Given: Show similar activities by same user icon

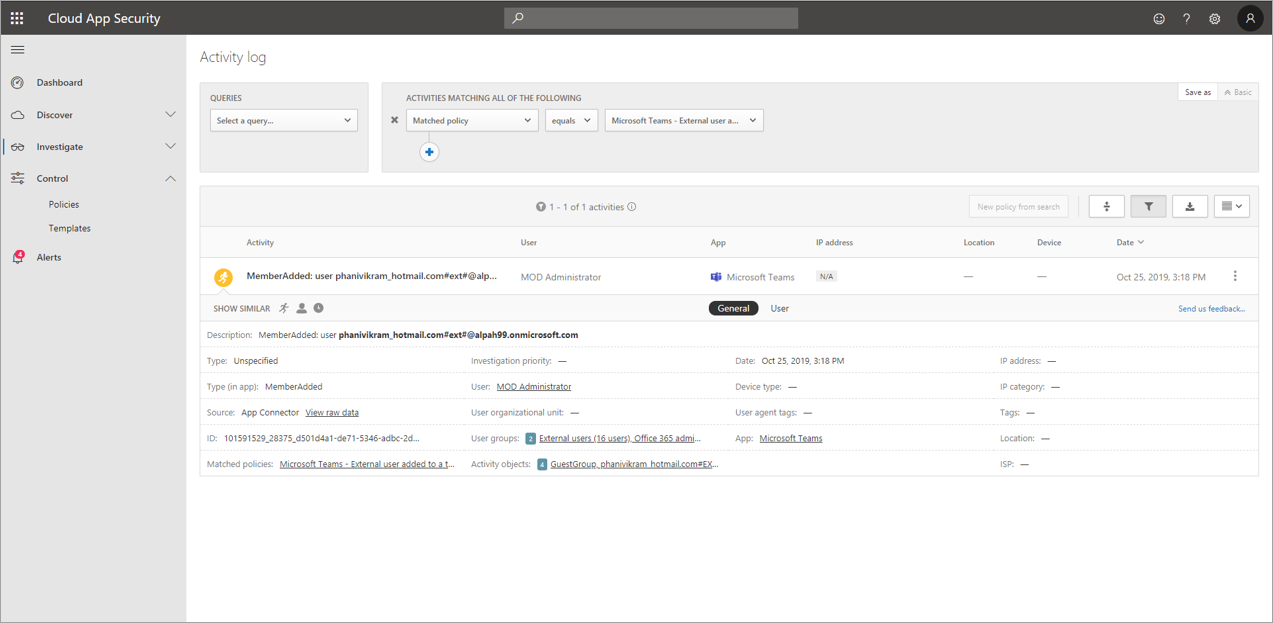Looking at the screenshot, I should tap(302, 308).
